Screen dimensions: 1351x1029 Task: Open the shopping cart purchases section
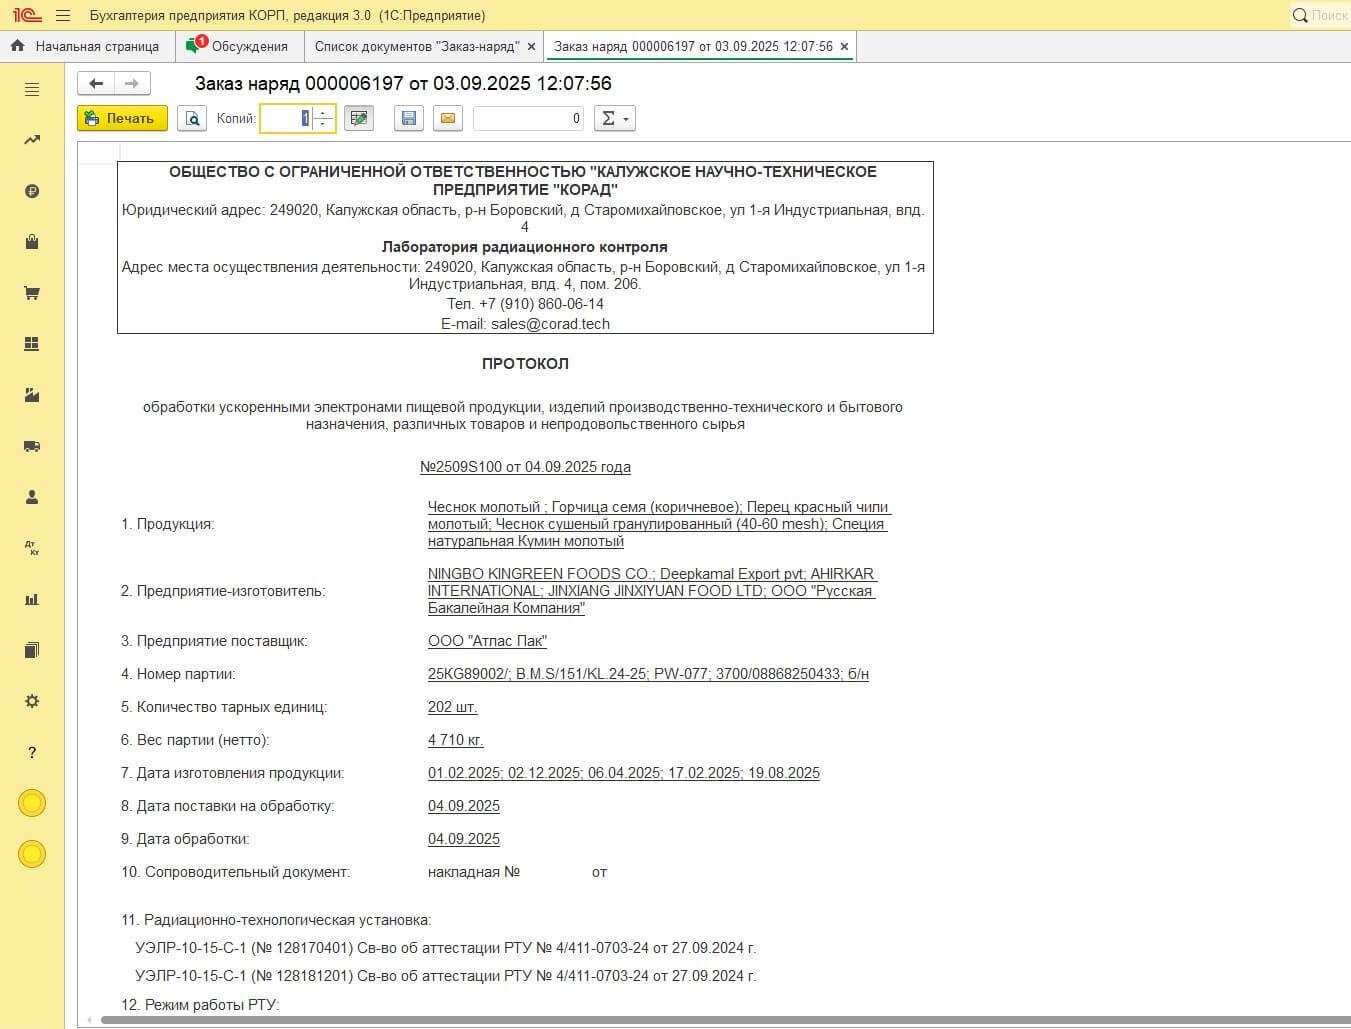click(x=32, y=293)
